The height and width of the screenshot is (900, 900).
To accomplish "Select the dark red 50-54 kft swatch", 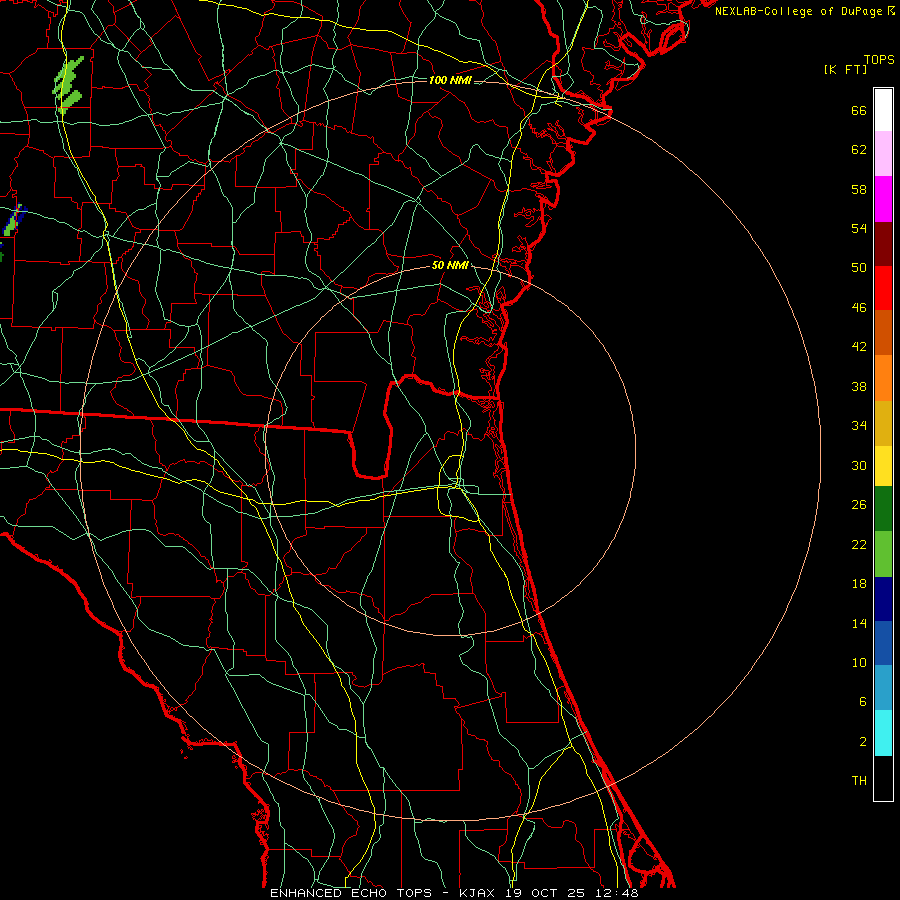I will [883, 243].
